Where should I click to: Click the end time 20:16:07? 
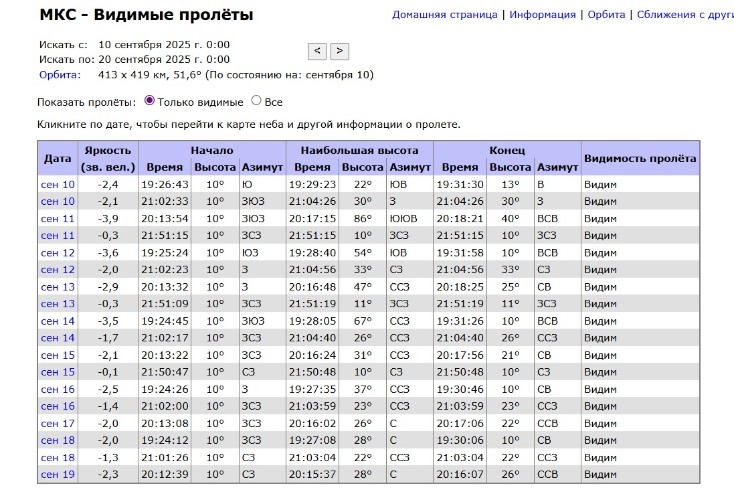pos(460,475)
